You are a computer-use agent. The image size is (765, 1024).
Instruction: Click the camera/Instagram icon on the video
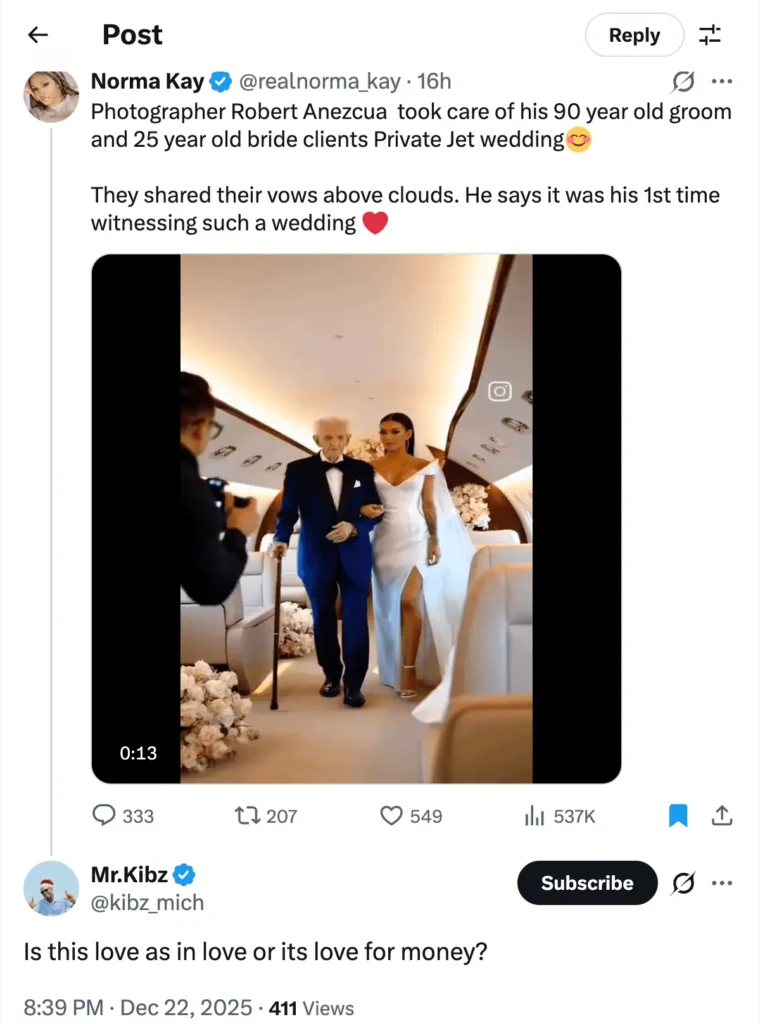(500, 393)
